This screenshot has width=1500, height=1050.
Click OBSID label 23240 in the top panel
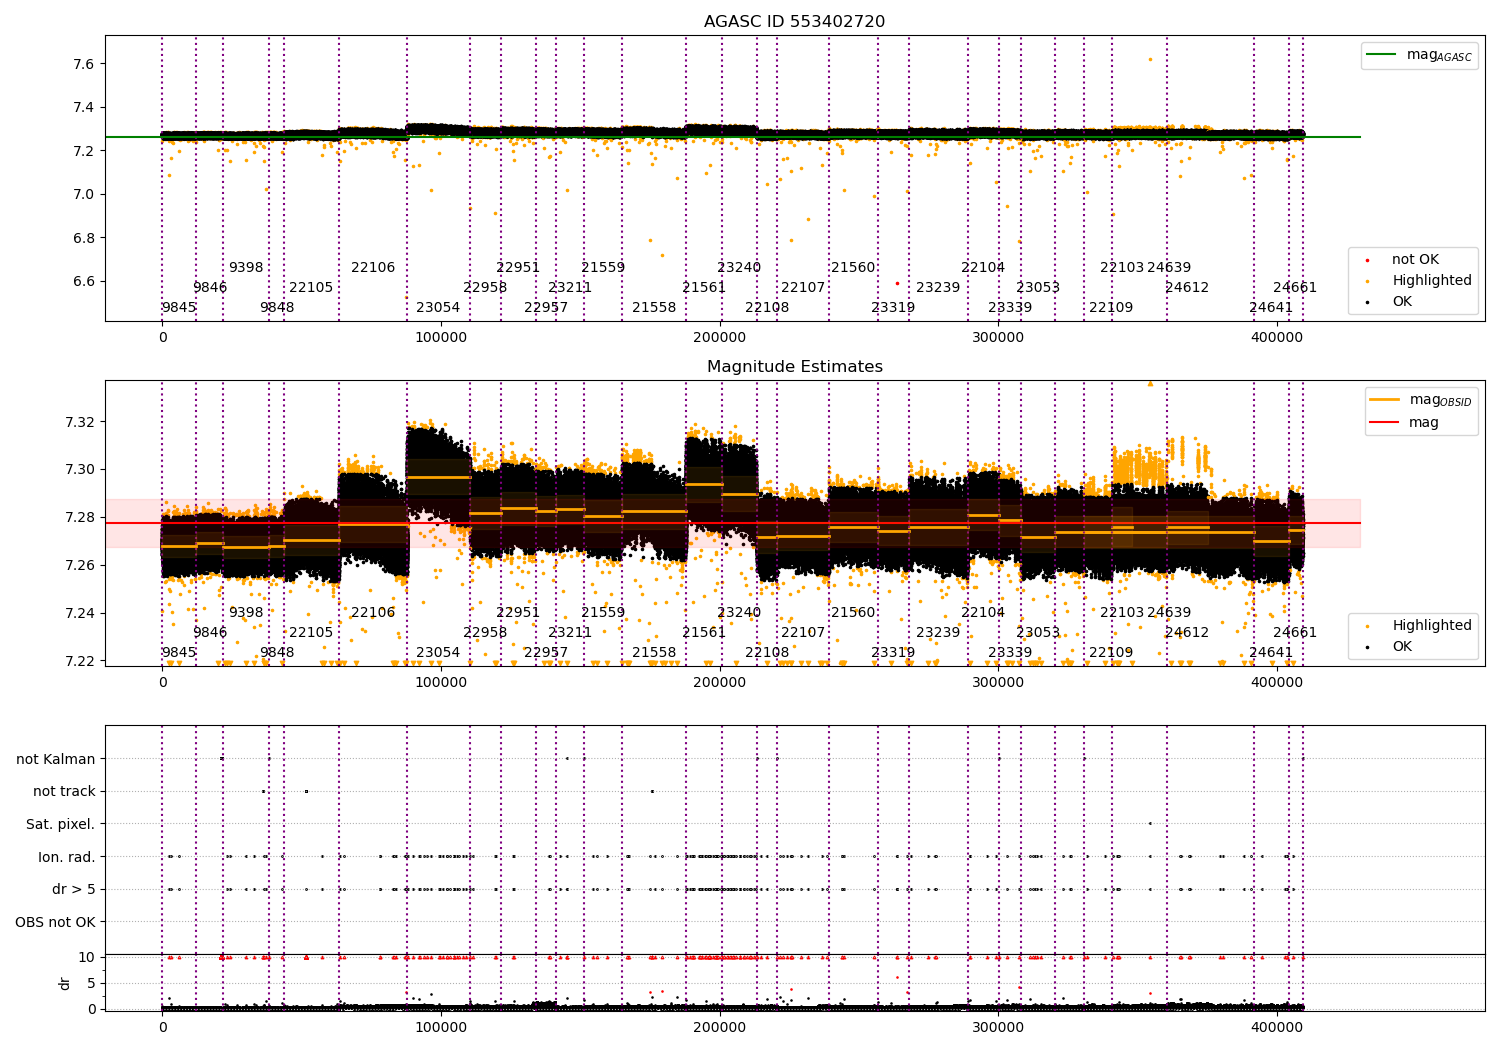(739, 268)
